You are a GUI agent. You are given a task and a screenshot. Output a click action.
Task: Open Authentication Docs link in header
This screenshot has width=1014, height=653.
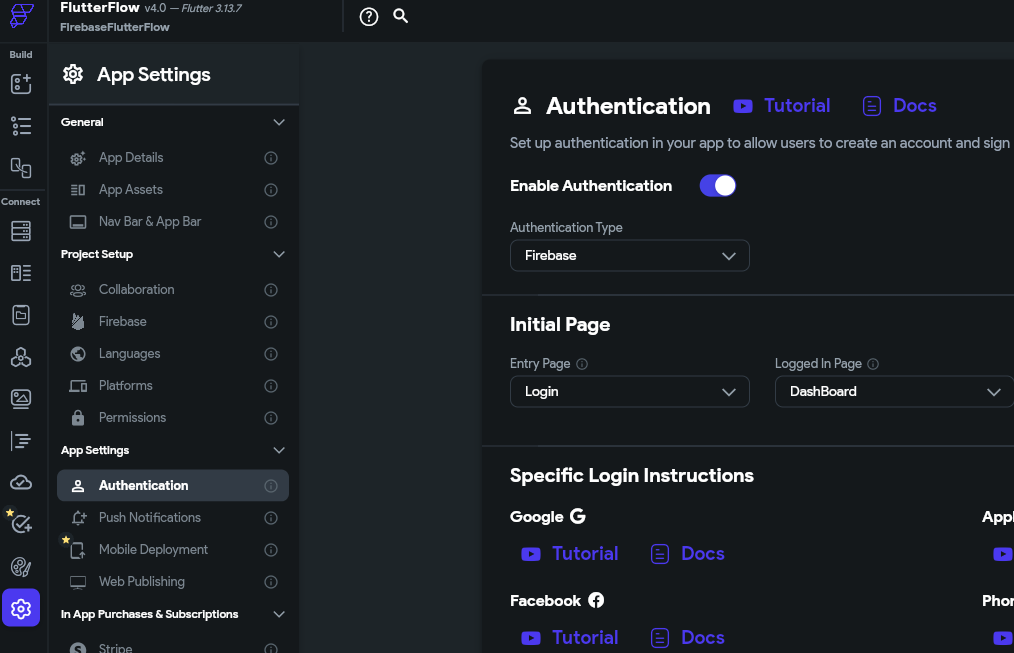900,105
